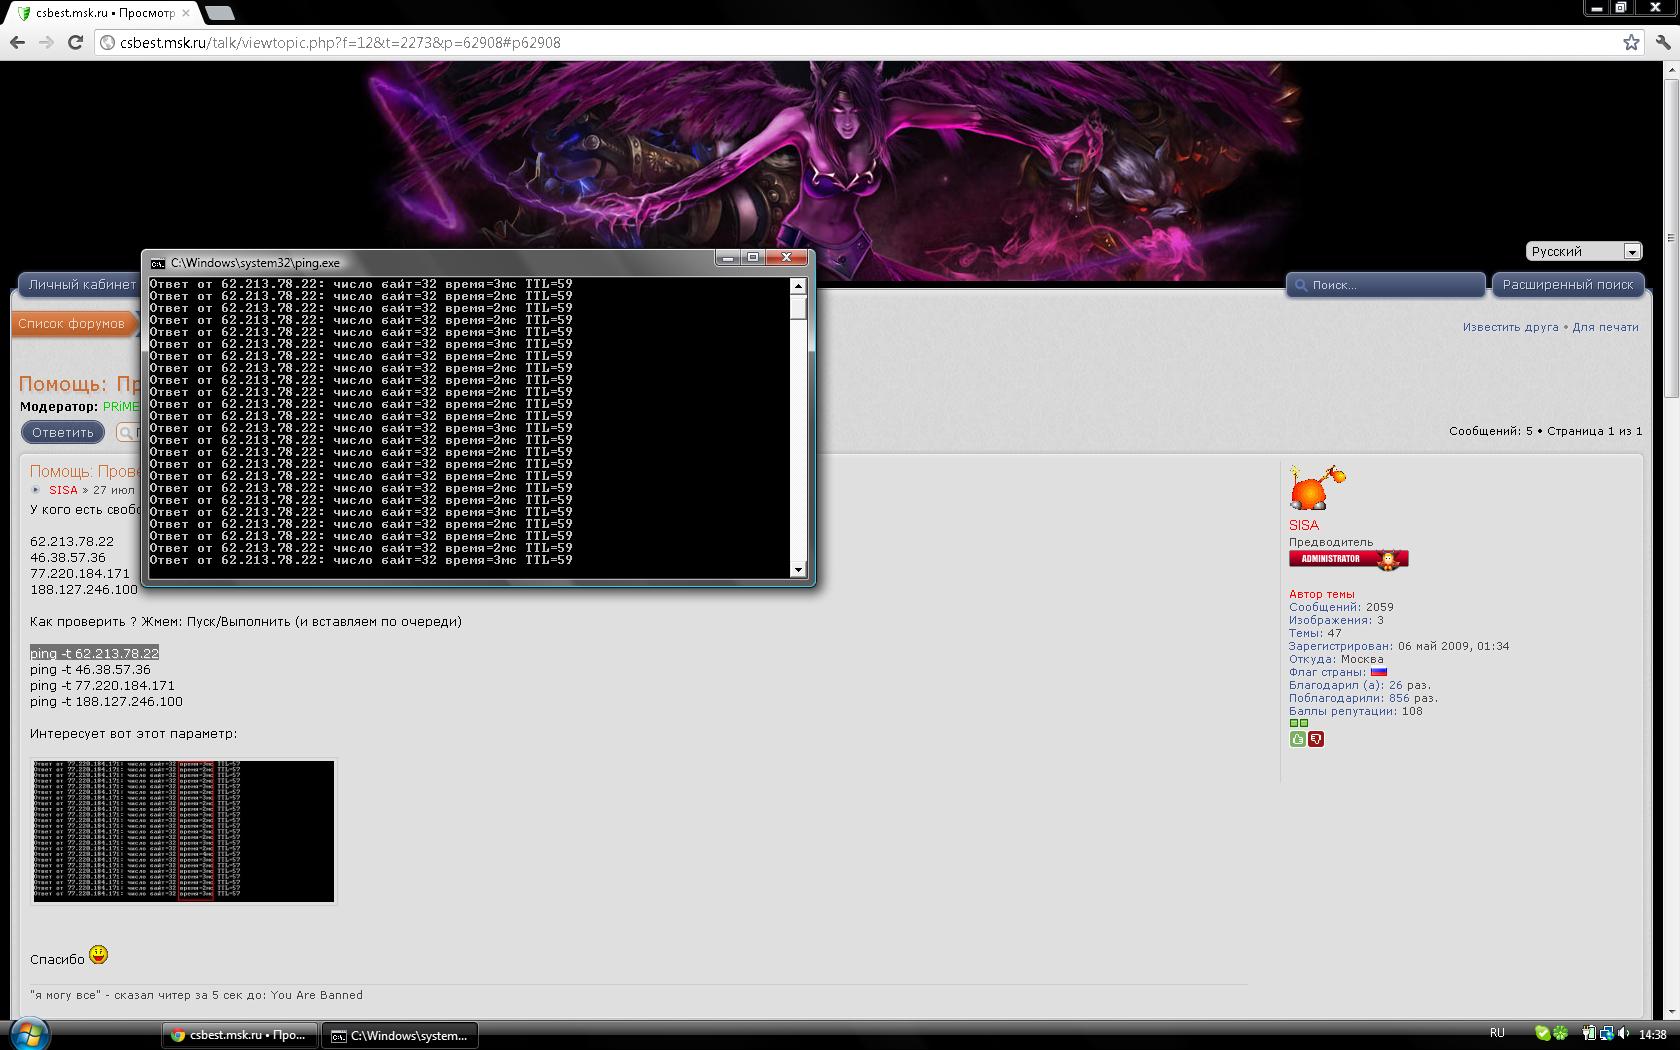Open Расширенный поиск advanced search

tap(1567, 285)
